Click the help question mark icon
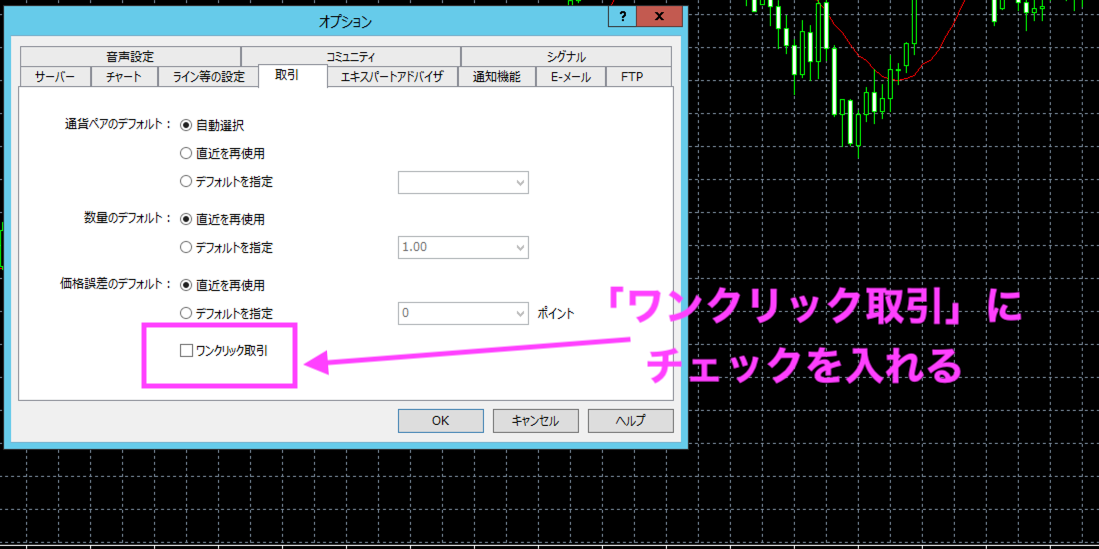Image resolution: width=1099 pixels, height=549 pixels. point(622,18)
